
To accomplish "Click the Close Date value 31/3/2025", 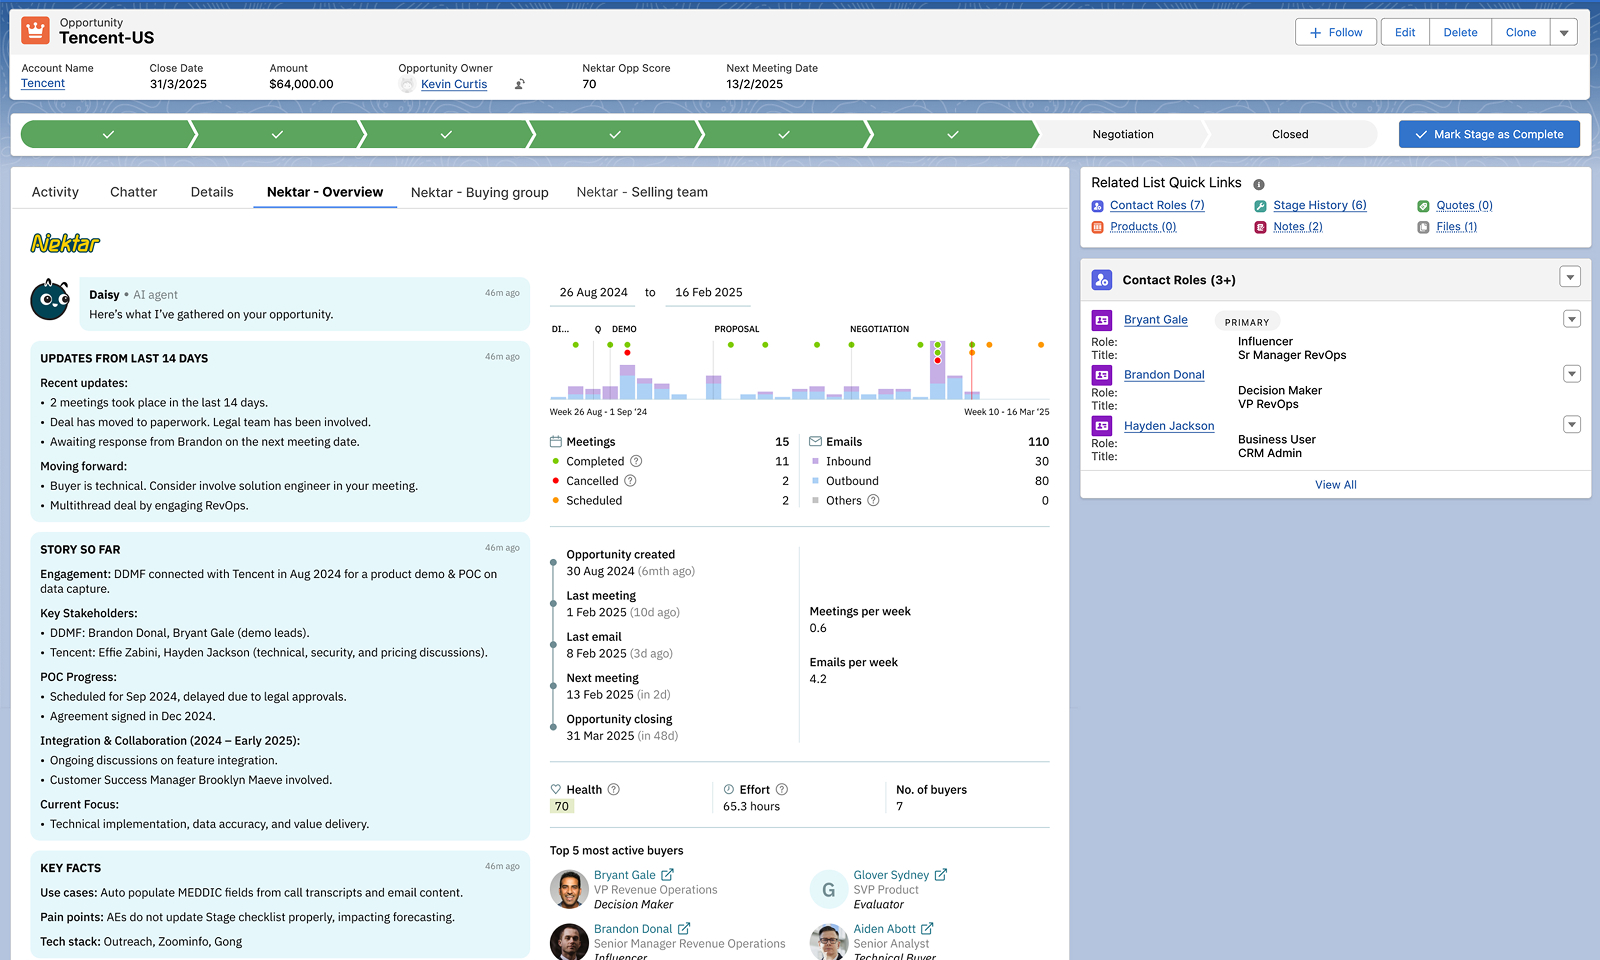I will point(178,85).
